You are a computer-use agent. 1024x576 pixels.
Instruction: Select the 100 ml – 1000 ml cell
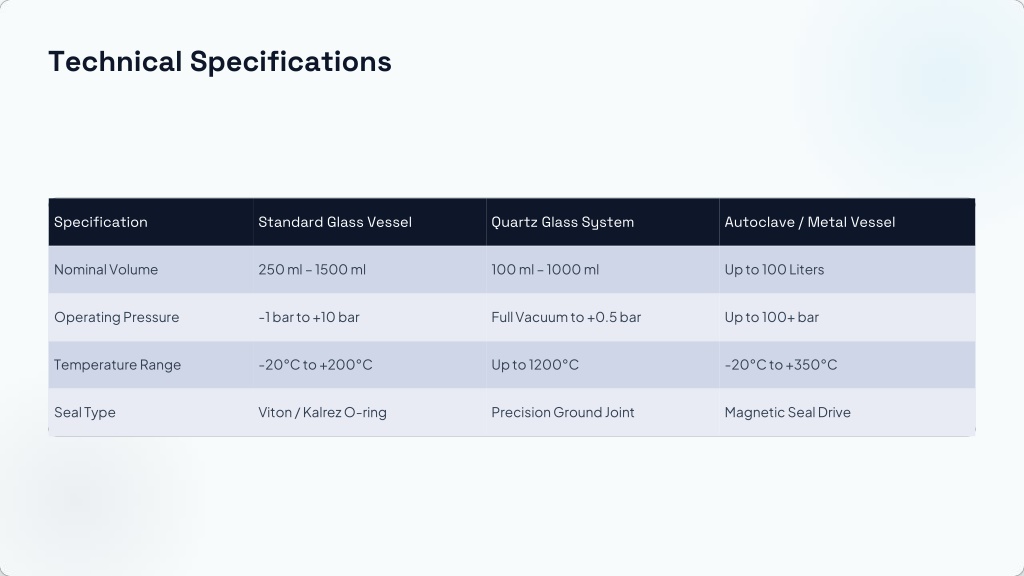point(603,270)
